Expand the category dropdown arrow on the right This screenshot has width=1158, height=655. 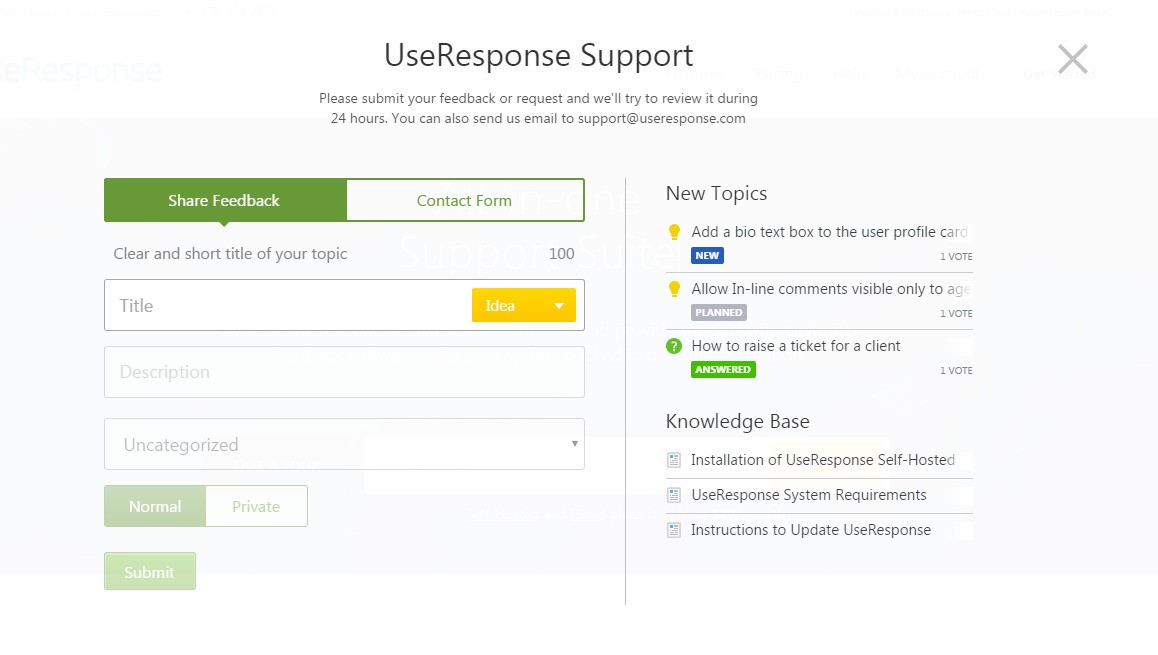pyautogui.click(x=575, y=444)
